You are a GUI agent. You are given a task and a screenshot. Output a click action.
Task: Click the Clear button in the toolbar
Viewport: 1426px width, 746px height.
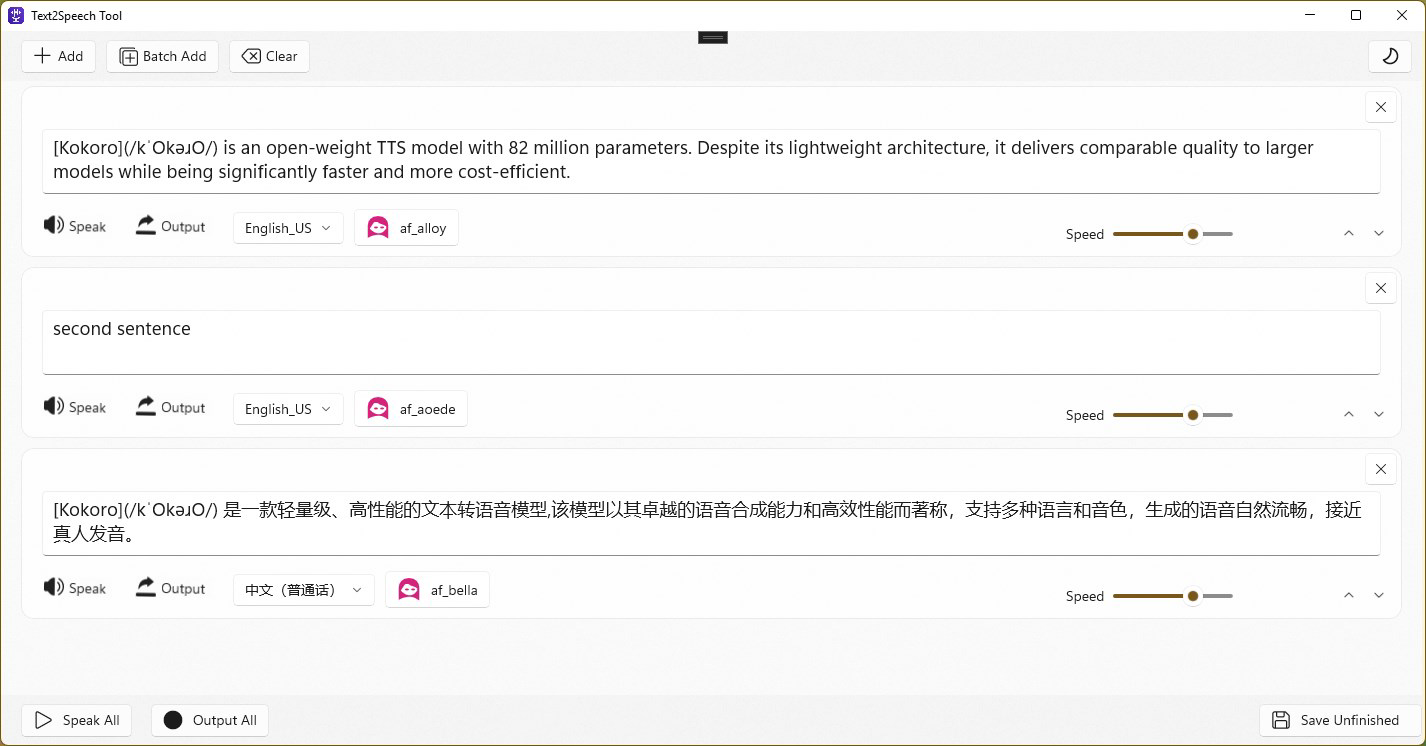269,56
